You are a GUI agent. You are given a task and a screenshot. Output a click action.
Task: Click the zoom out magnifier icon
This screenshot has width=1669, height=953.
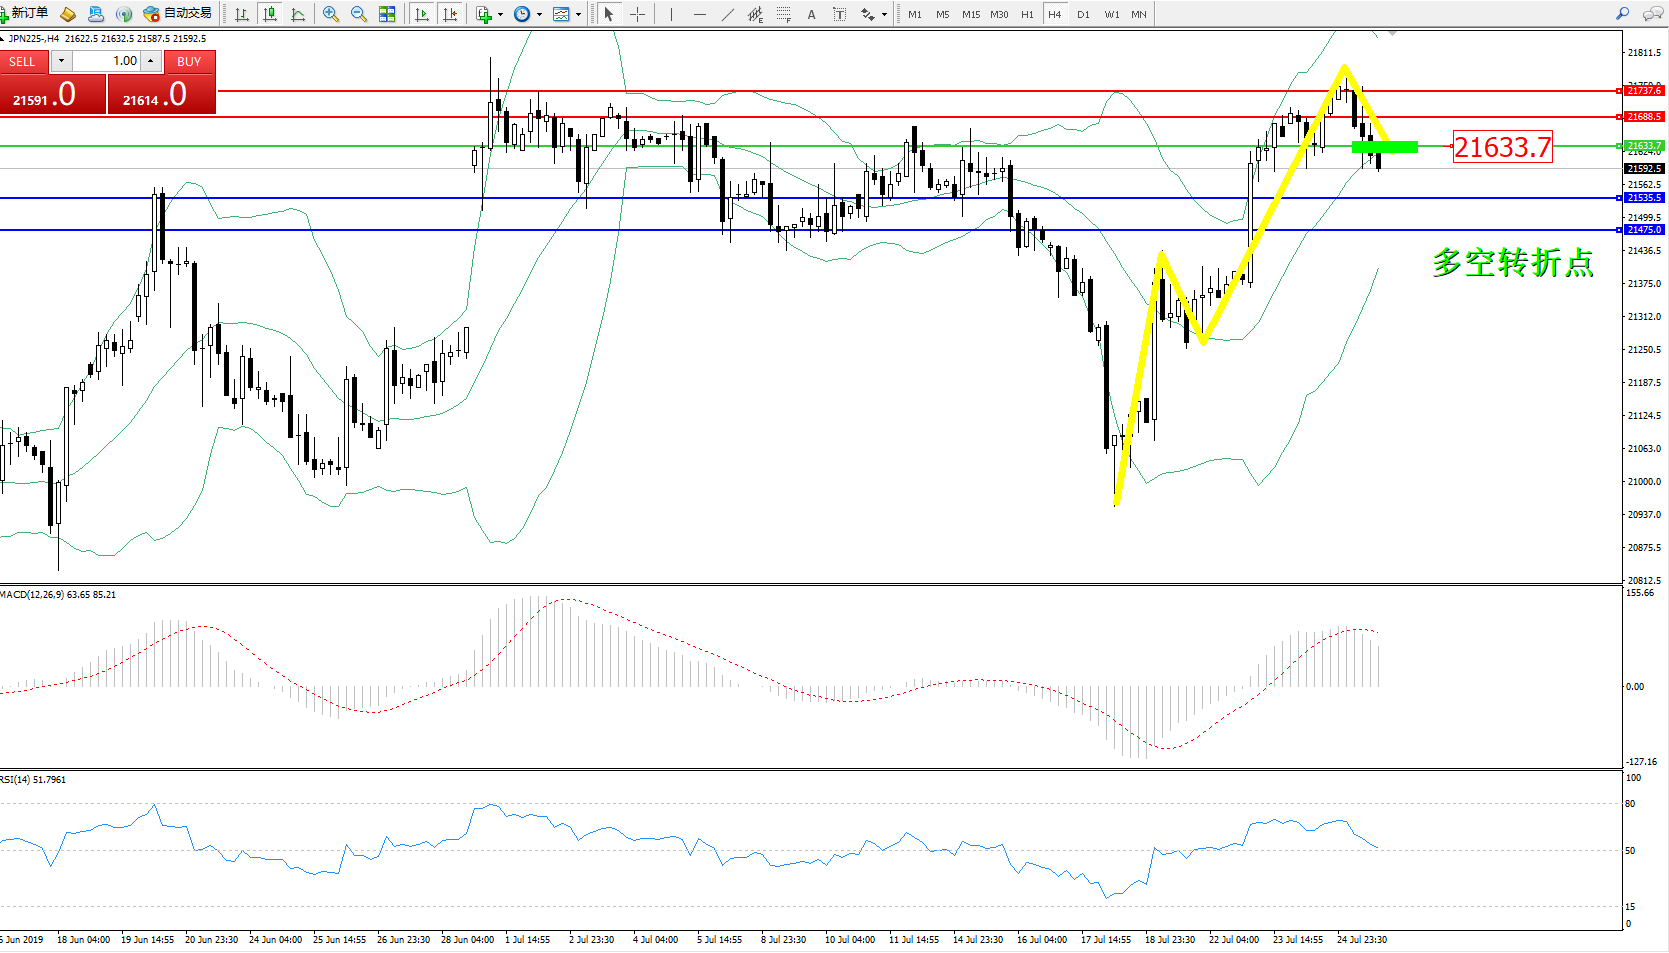[x=358, y=14]
